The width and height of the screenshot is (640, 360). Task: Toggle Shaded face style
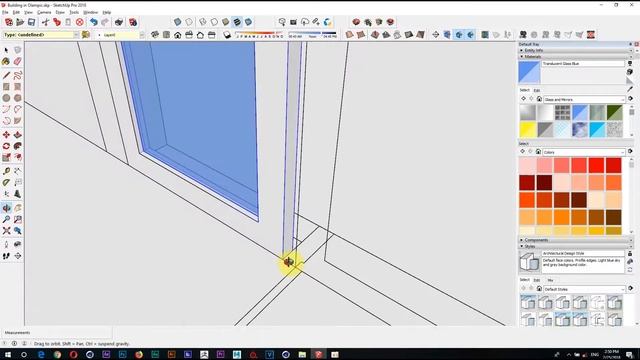click(226, 22)
